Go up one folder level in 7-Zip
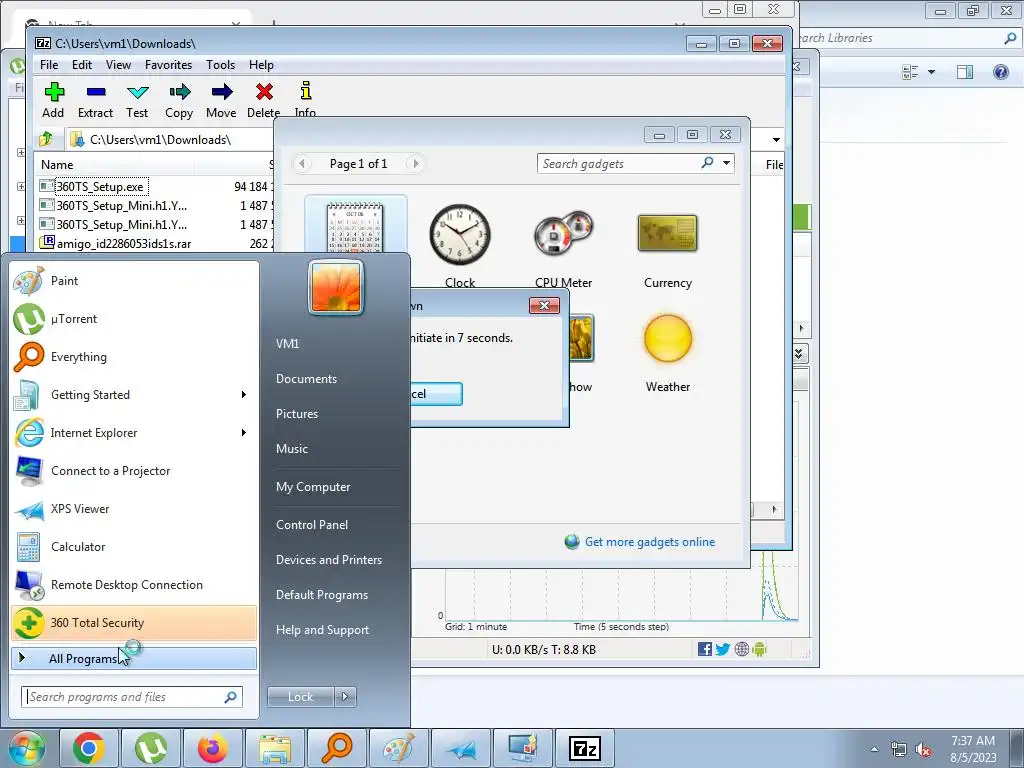Screen dimensions: 1024x768 (x=46, y=139)
